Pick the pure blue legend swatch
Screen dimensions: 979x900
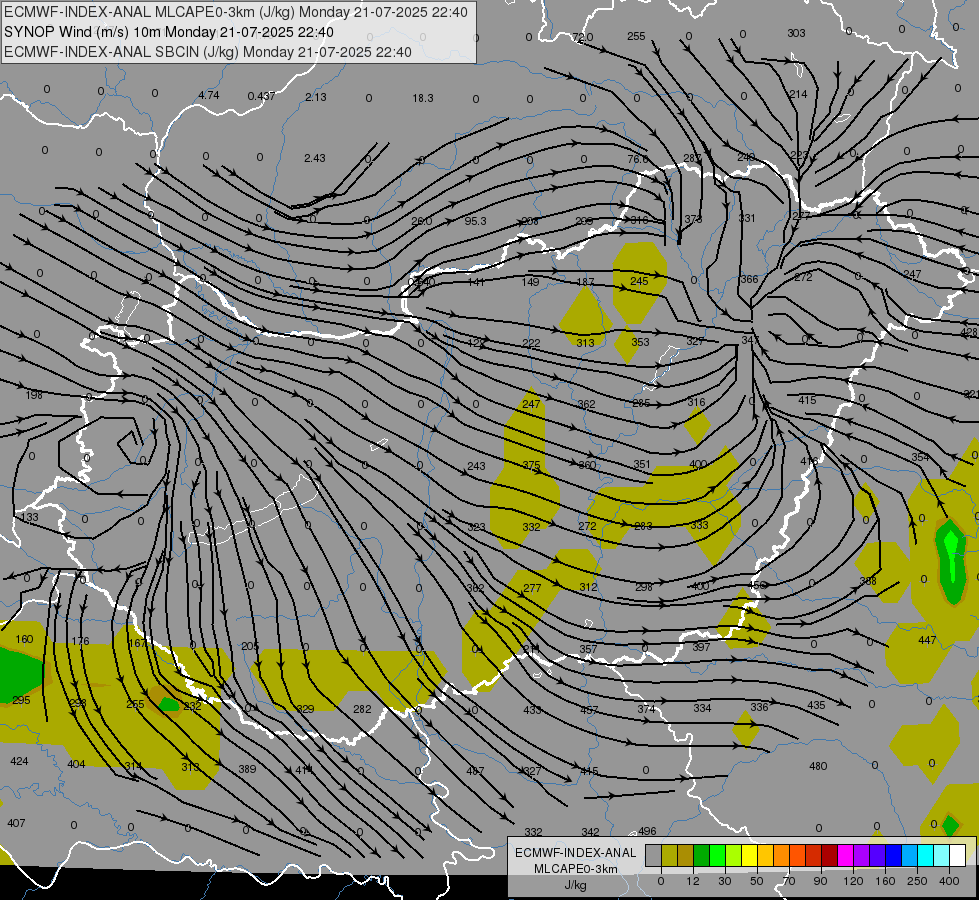point(893,855)
